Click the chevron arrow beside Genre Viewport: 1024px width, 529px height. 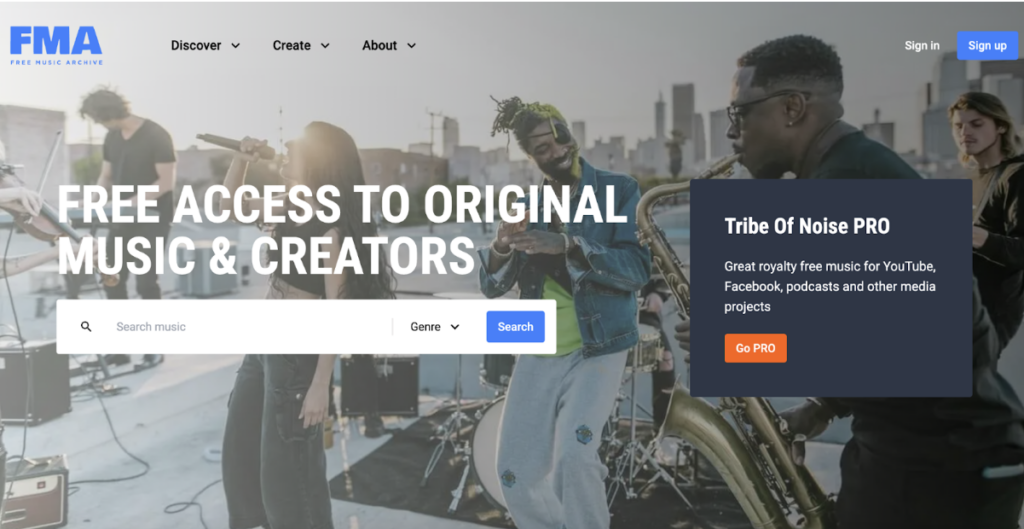pyautogui.click(x=455, y=327)
